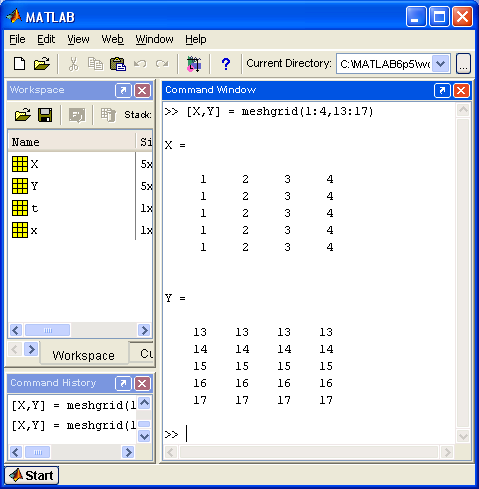Select variable Y grid icon in Workspace

(x=20, y=186)
